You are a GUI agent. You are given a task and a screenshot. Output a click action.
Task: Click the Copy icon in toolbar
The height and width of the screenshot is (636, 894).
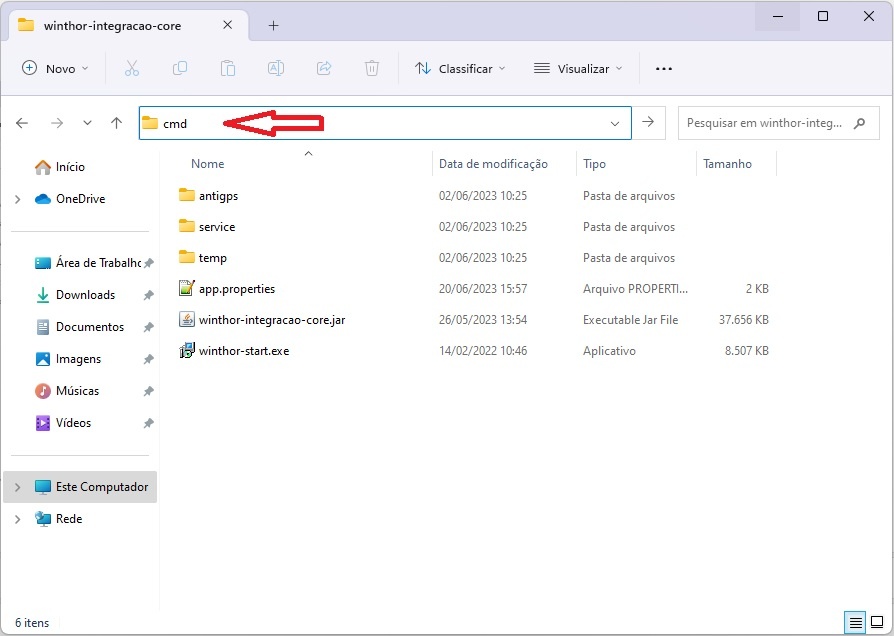click(x=180, y=68)
